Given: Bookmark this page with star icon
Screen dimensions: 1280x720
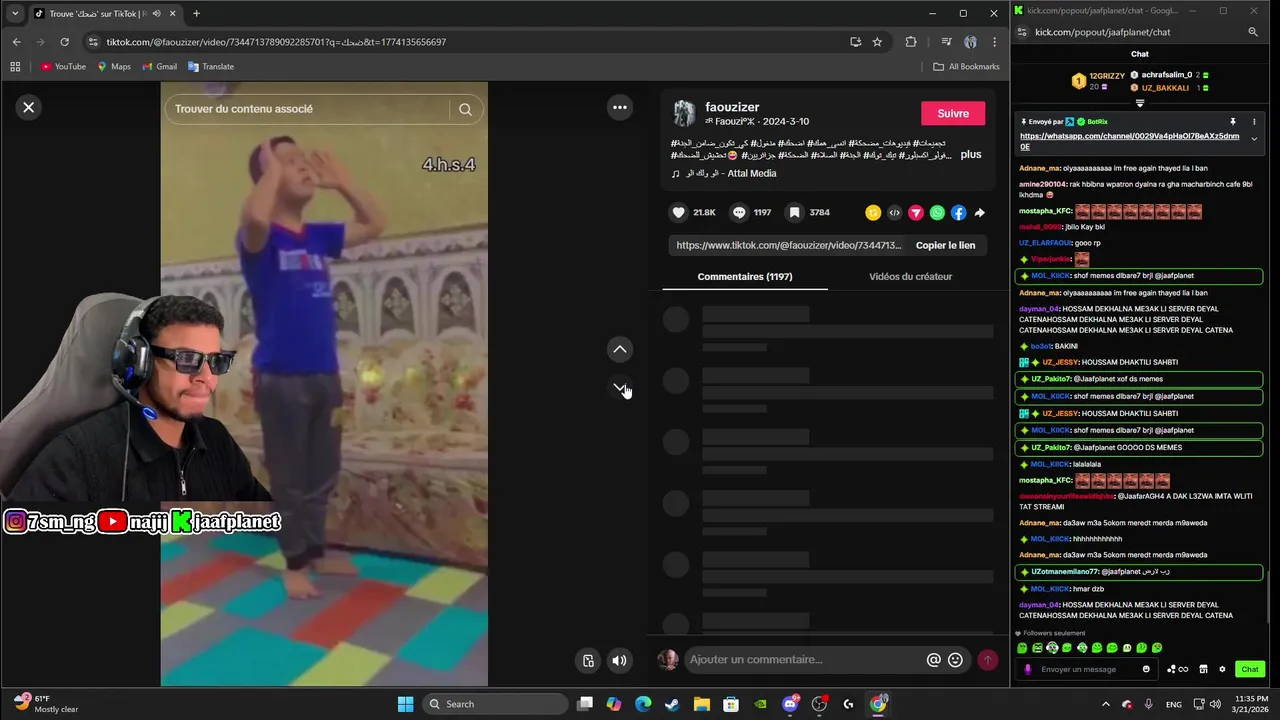Looking at the screenshot, I should click(x=877, y=42).
